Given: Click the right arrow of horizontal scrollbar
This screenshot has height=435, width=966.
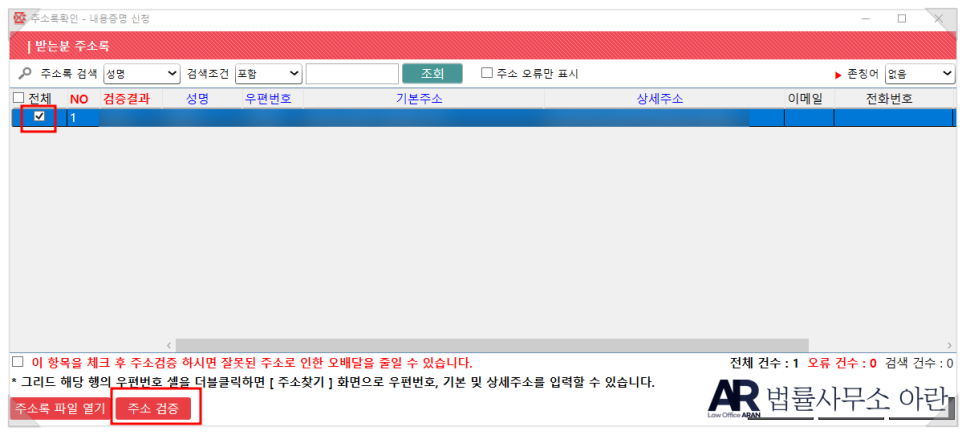Looking at the screenshot, I should coord(949,345).
